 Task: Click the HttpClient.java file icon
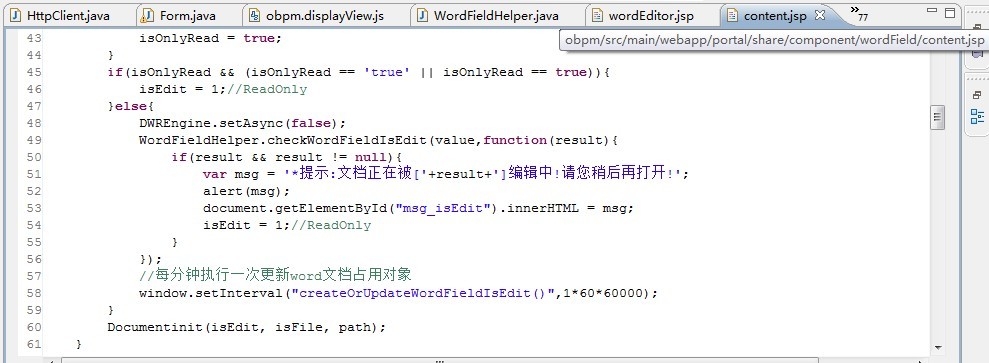click(x=16, y=16)
